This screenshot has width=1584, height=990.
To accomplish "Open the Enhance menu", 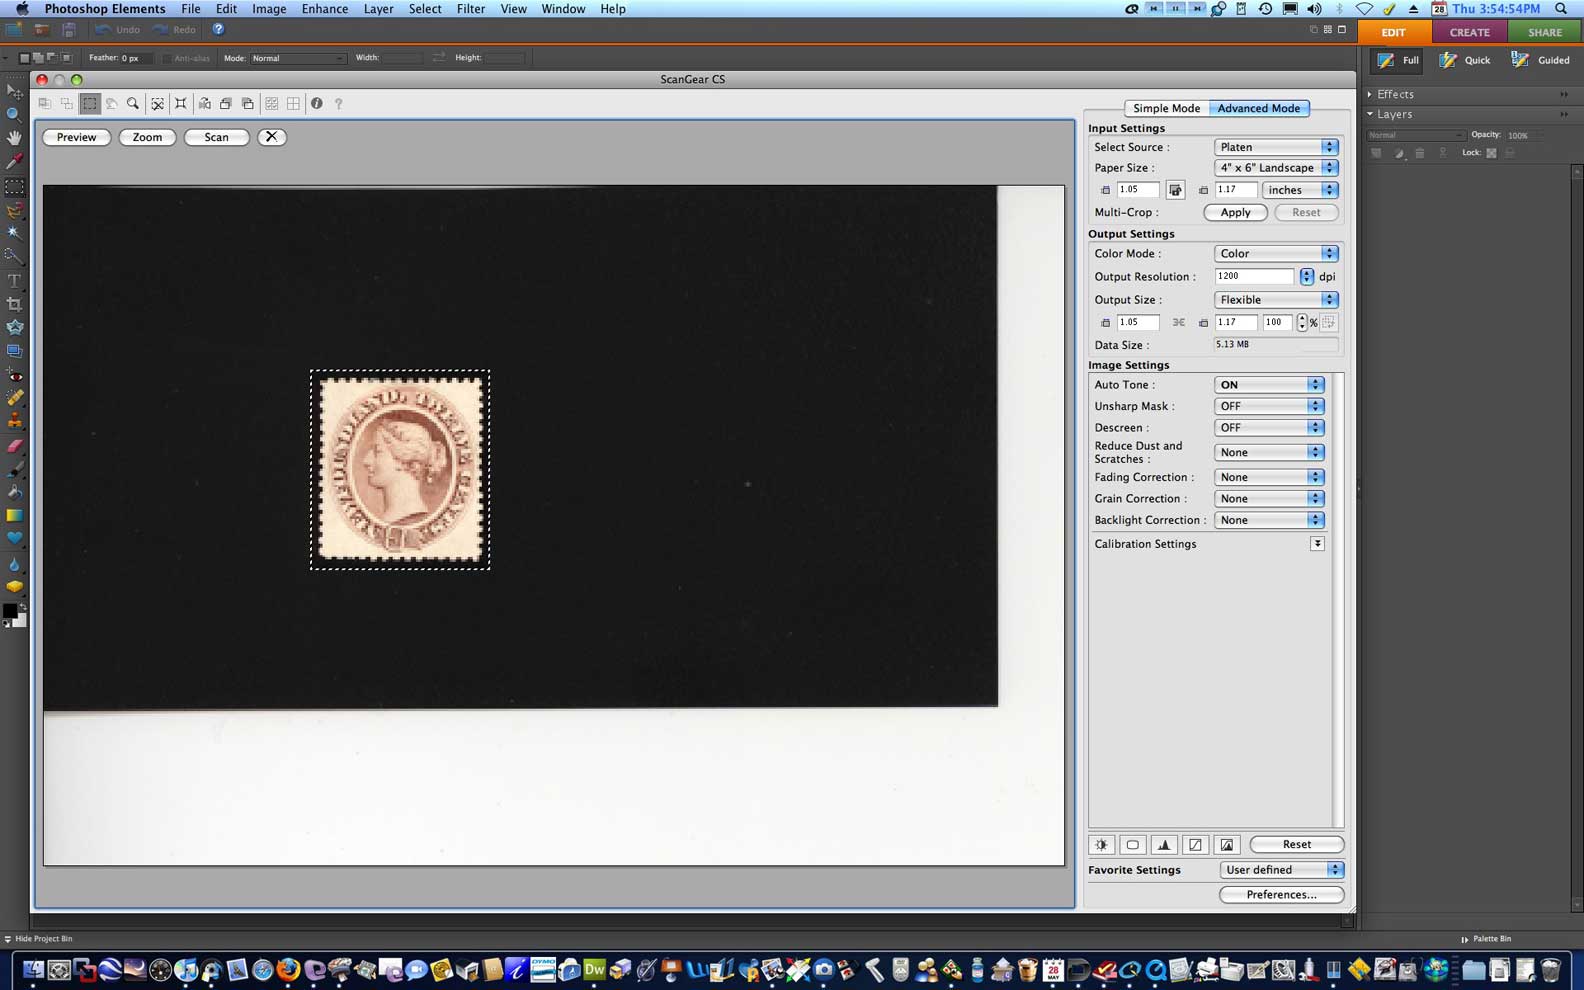I will (324, 9).
